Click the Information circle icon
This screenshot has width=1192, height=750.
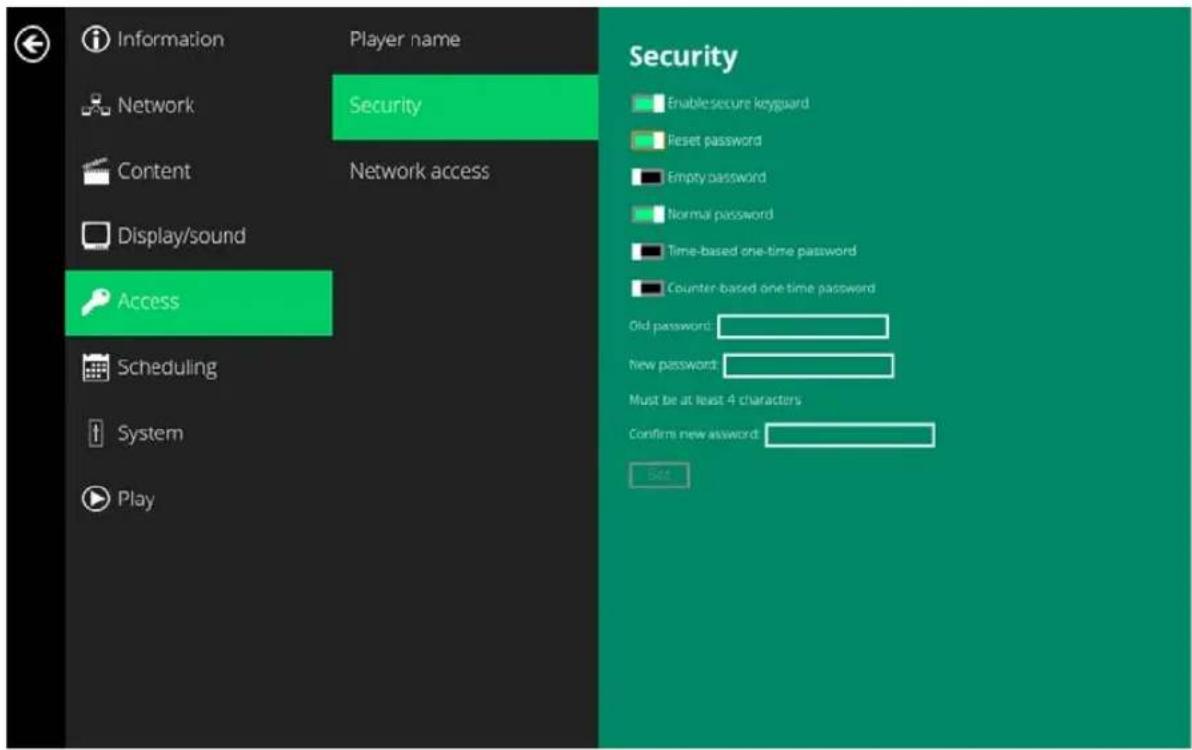pyautogui.click(x=96, y=39)
